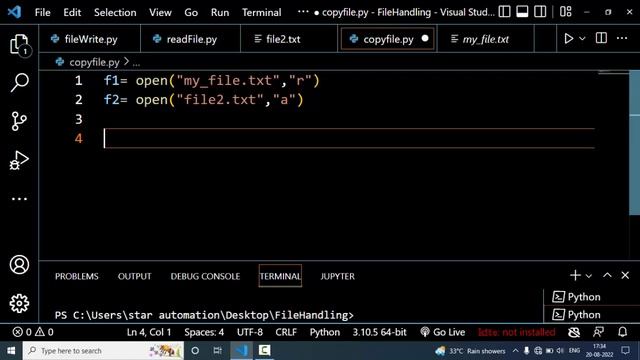640x360 pixels.
Task: Click the editor minimap scrollbar
Action: tap(634, 143)
